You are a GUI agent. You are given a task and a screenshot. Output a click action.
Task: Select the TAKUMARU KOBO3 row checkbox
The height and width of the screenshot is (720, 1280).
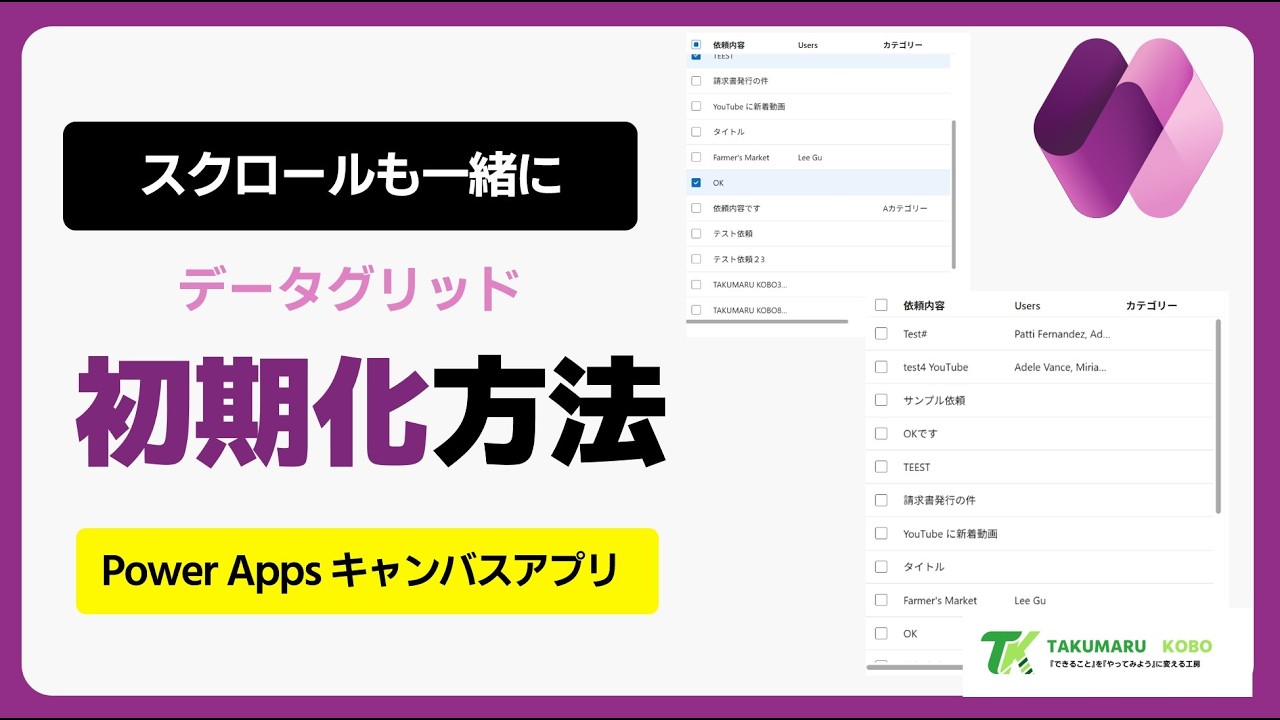click(696, 285)
